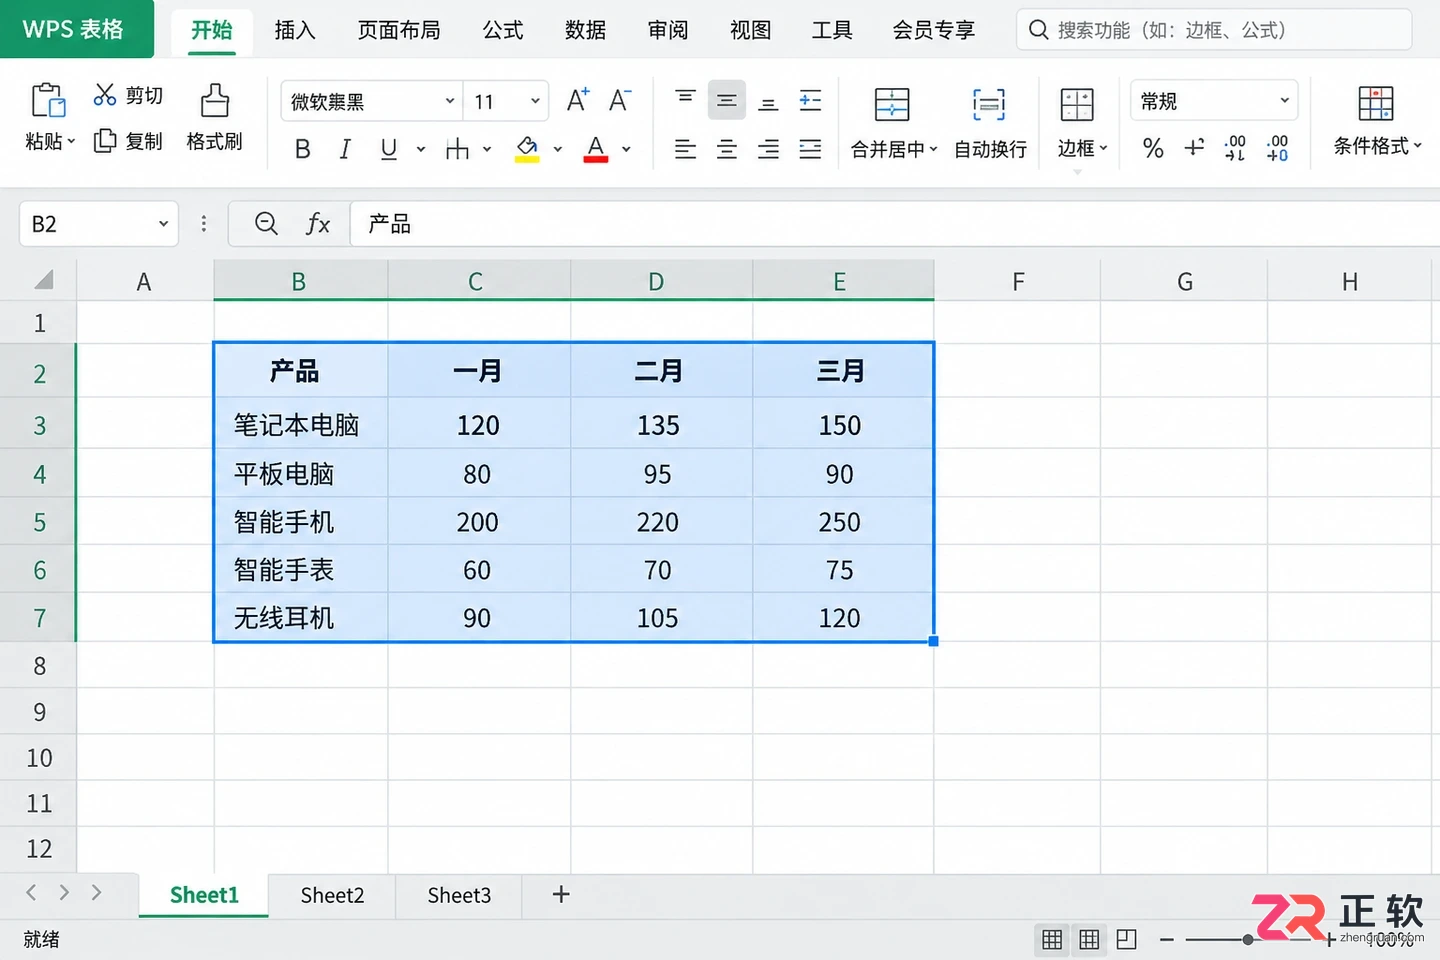Apply the yellow fill color
1440x960 pixels.
point(527,149)
